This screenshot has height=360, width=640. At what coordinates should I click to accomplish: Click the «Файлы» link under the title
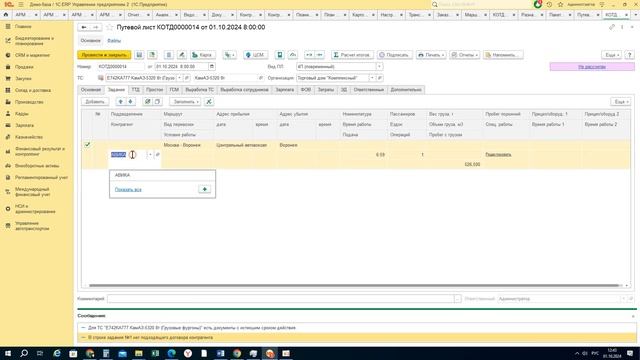pyautogui.click(x=114, y=40)
